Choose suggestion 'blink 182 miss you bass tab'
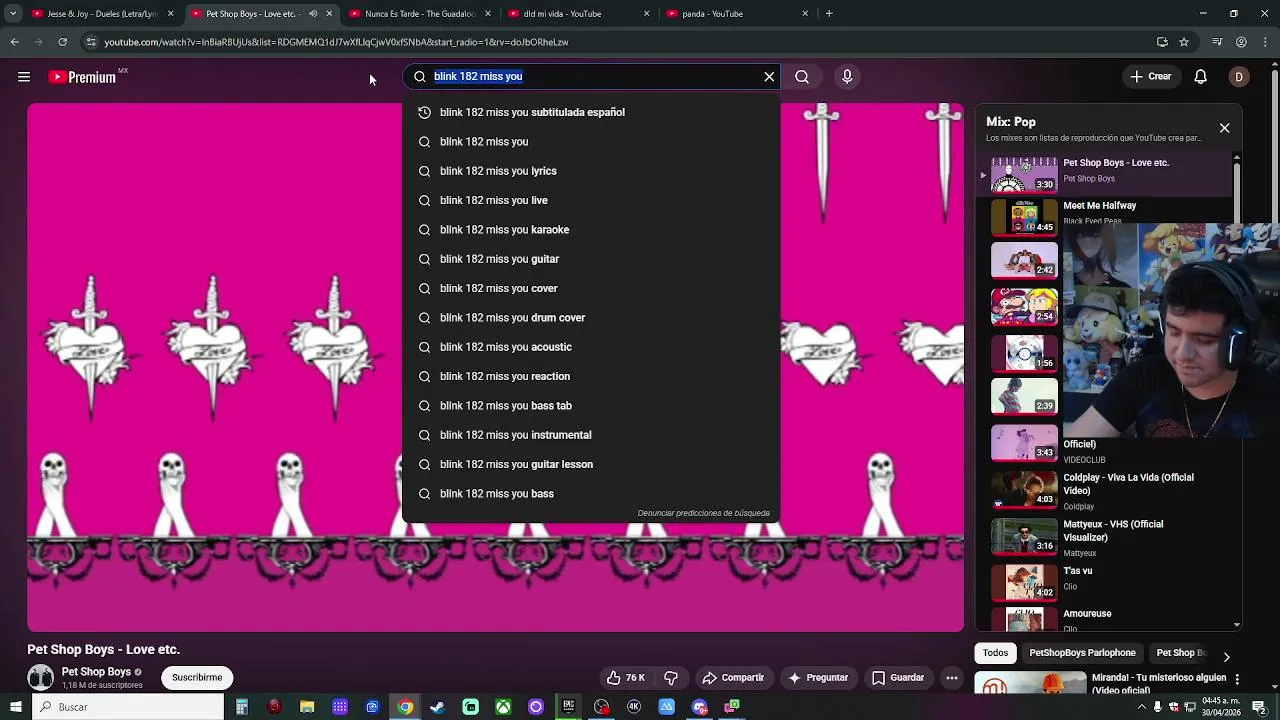The width and height of the screenshot is (1280, 720). pos(591,406)
